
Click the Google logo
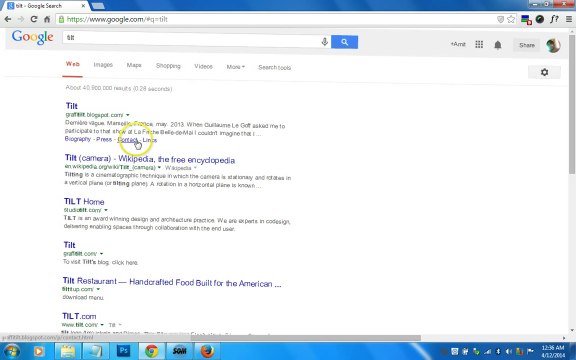(x=32, y=37)
